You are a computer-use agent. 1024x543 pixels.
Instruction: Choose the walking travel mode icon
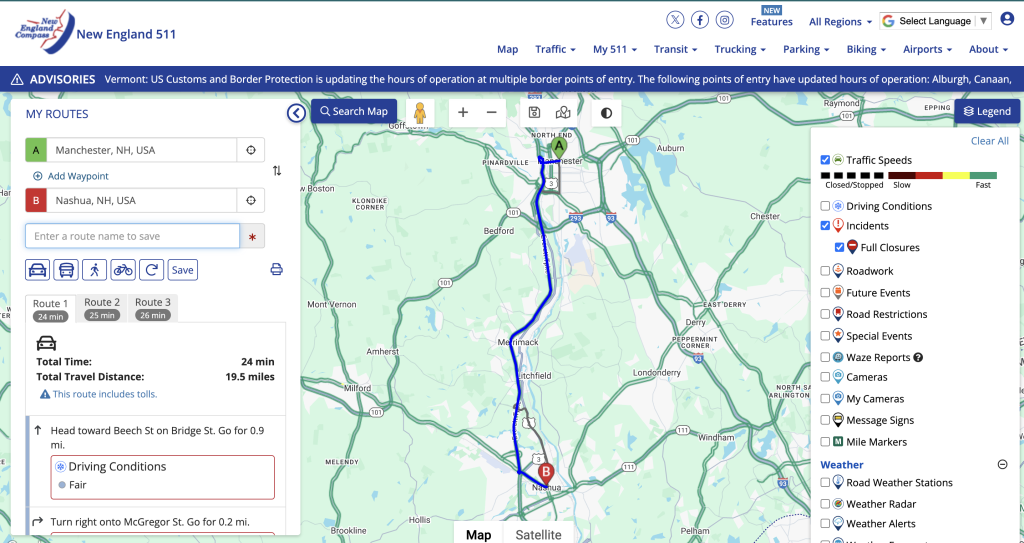[95, 270]
